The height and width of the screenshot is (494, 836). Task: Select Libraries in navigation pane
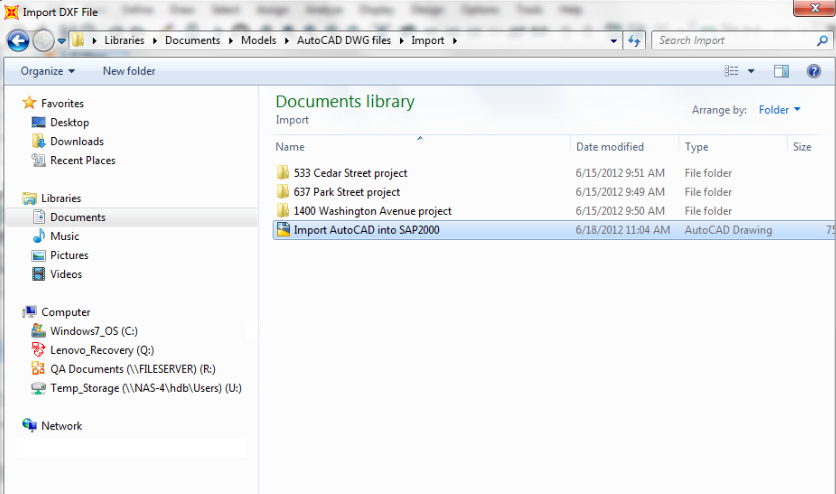pos(61,198)
